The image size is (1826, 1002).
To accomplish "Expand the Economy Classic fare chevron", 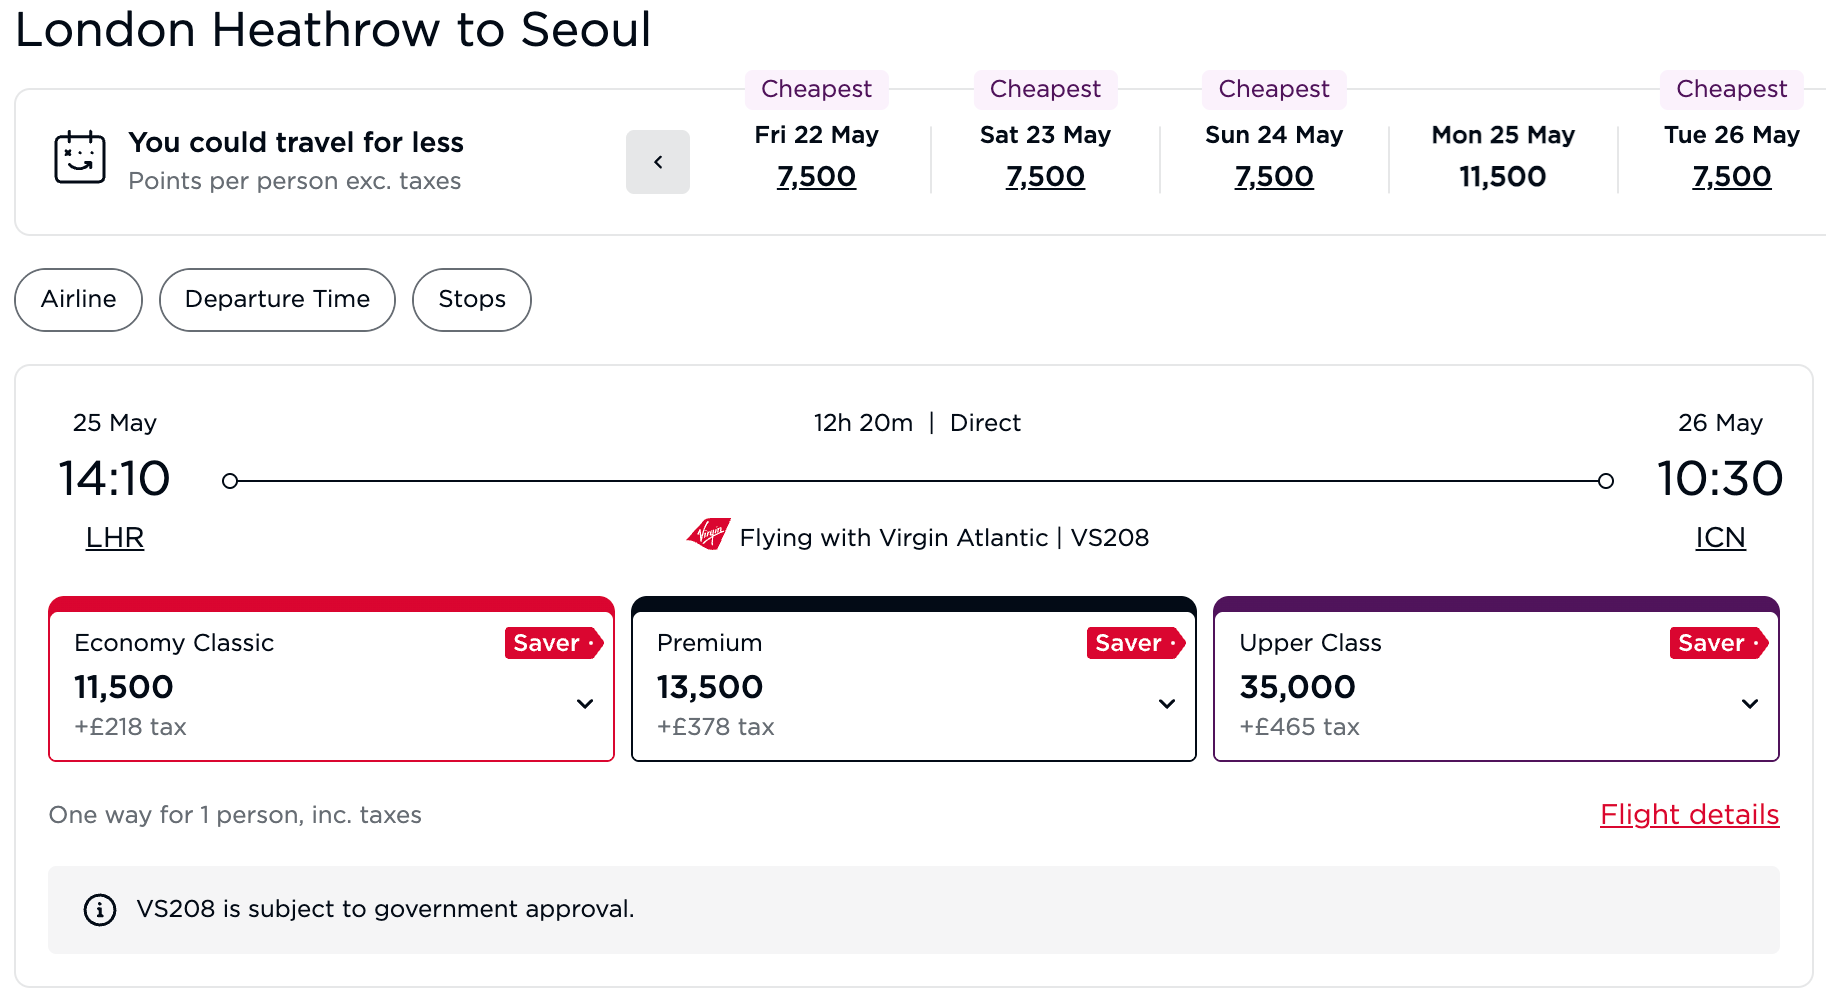I will pyautogui.click(x=585, y=704).
